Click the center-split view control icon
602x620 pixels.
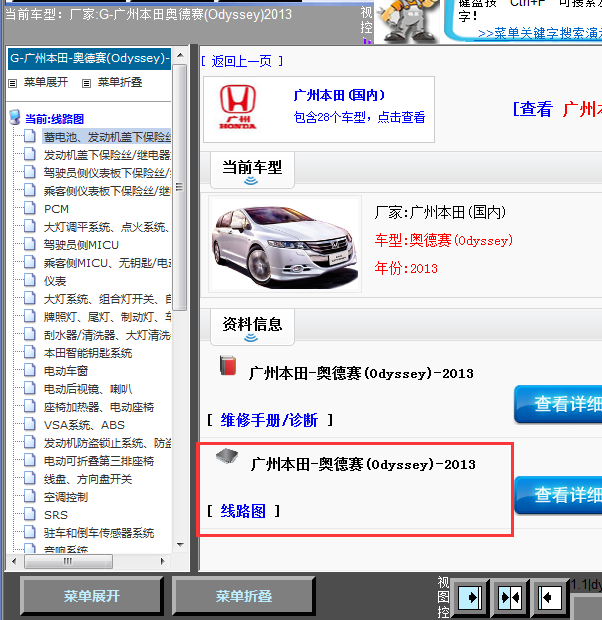pyautogui.click(x=510, y=597)
